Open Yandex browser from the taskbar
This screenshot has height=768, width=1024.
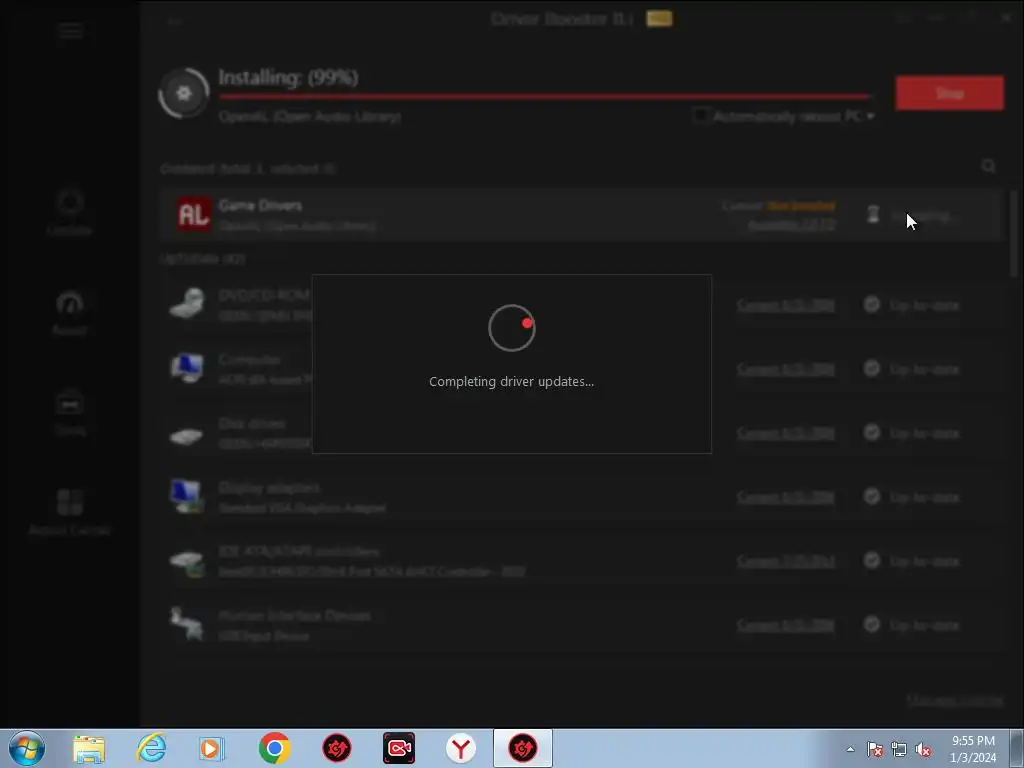[461, 748]
